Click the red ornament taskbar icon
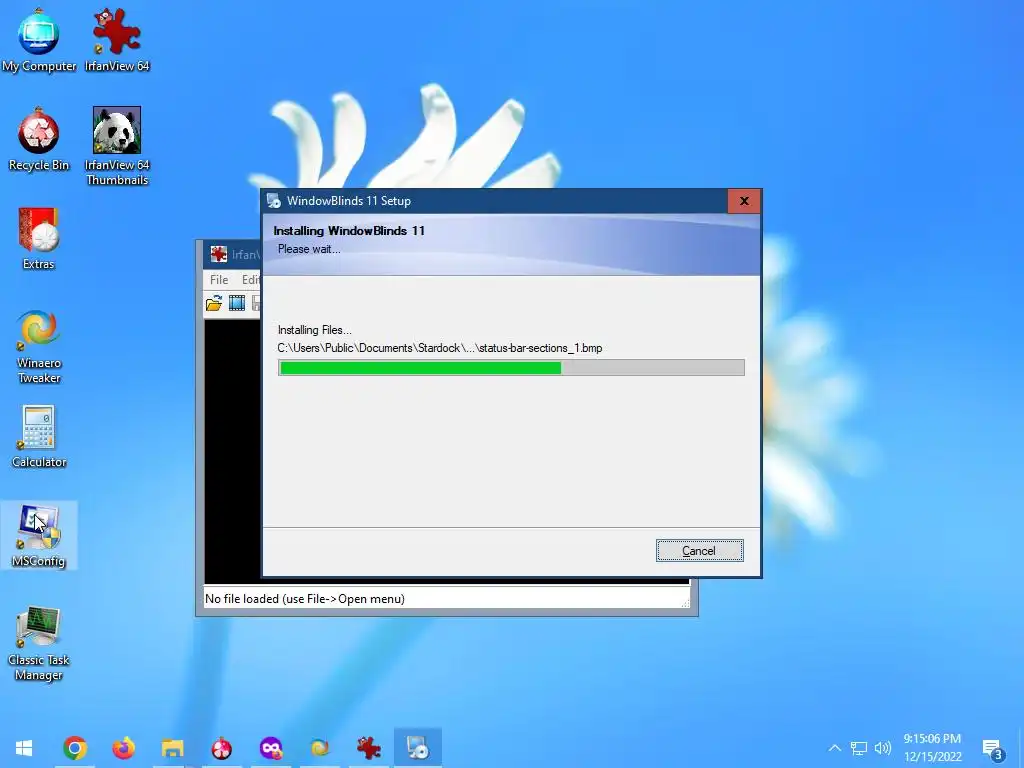Screen dimensions: 1024x768 click(221, 748)
